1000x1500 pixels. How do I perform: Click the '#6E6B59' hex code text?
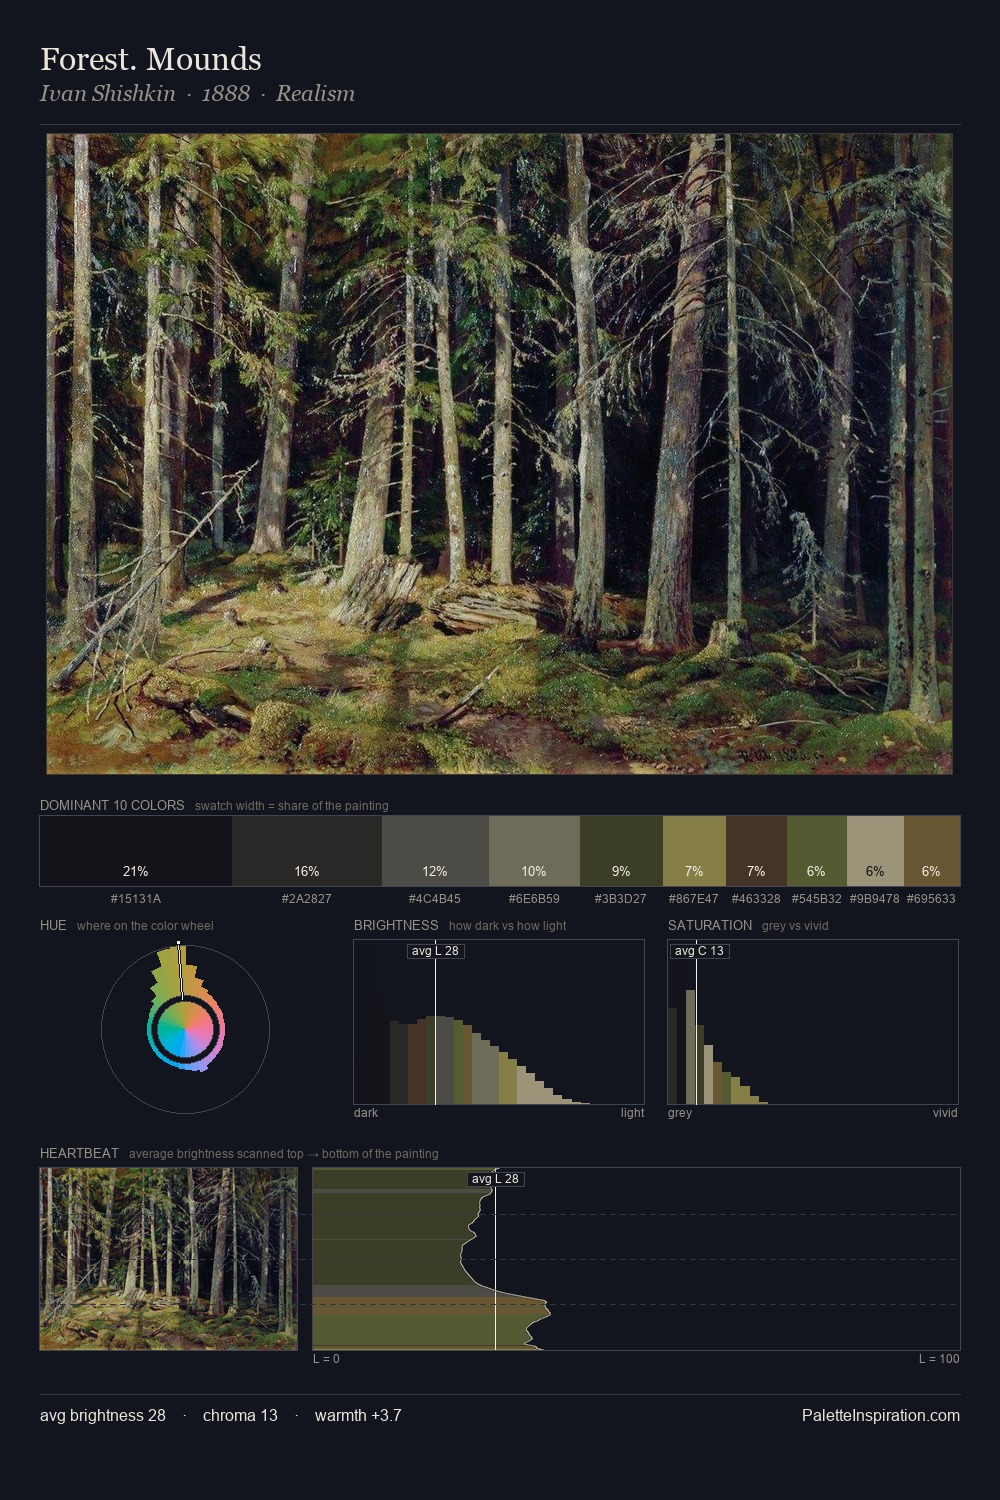pos(534,899)
